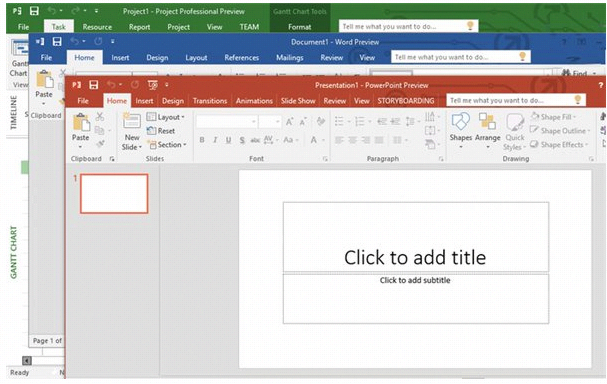Click the 'Click to add subtitle' placeholder
This screenshot has height=384, width=607.
416,298
